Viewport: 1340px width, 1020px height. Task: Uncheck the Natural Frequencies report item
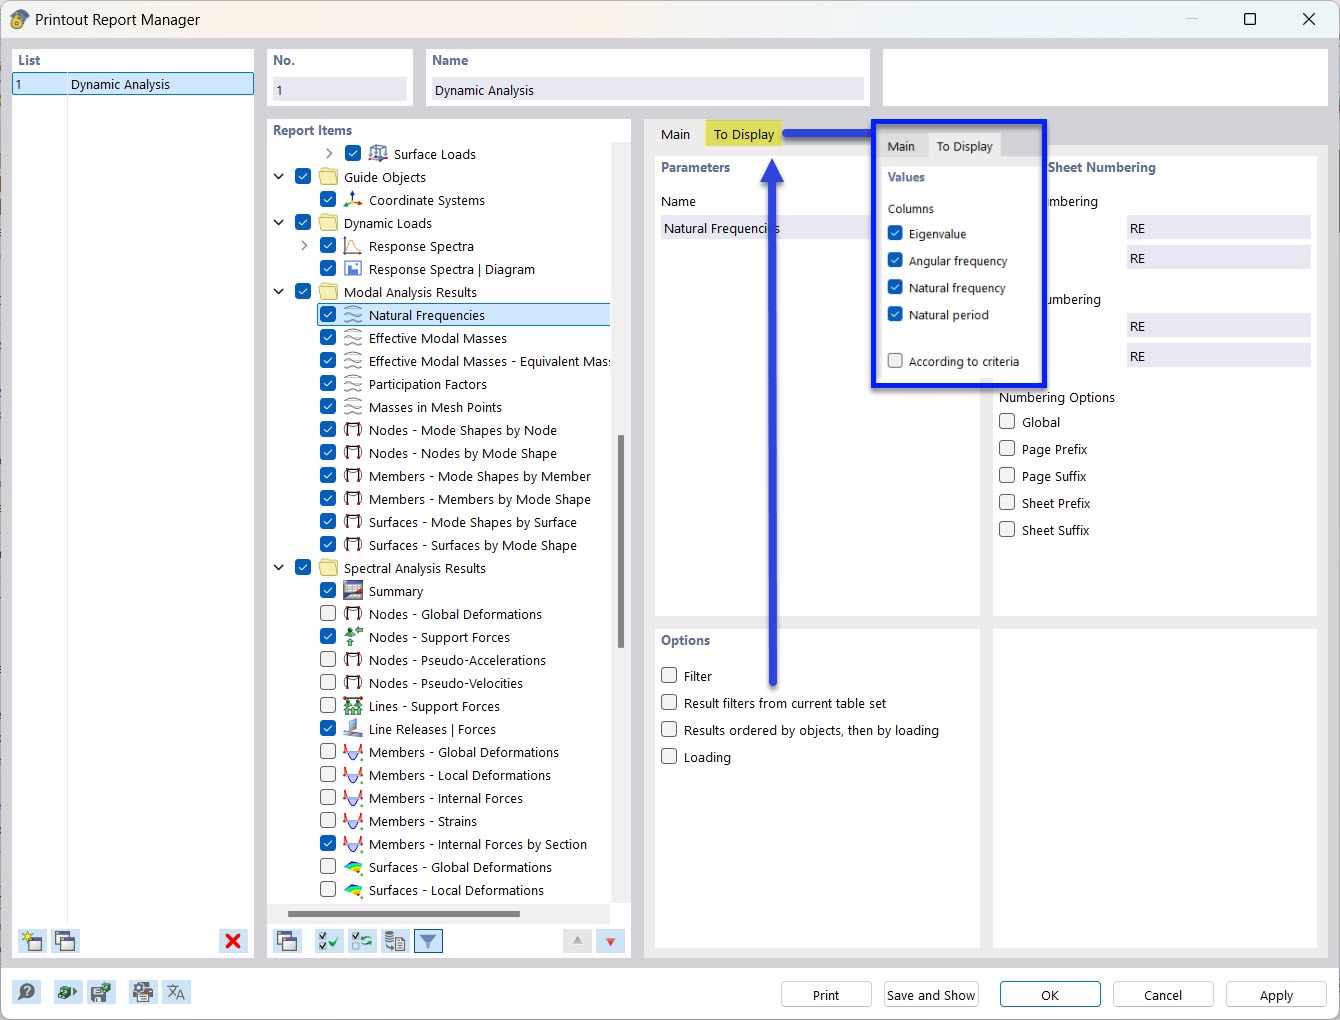(328, 314)
